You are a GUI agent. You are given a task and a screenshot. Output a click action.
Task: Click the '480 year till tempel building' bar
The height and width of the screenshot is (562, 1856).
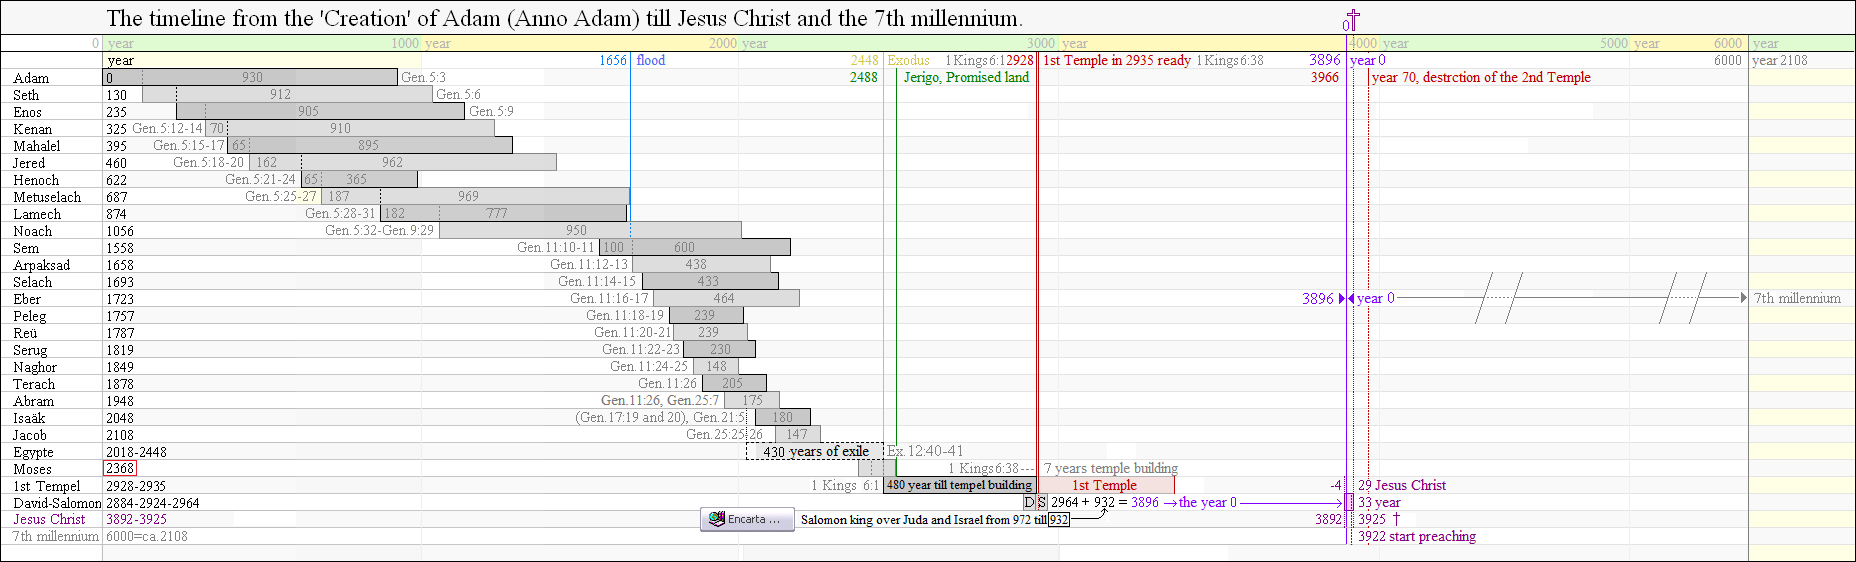pos(959,485)
